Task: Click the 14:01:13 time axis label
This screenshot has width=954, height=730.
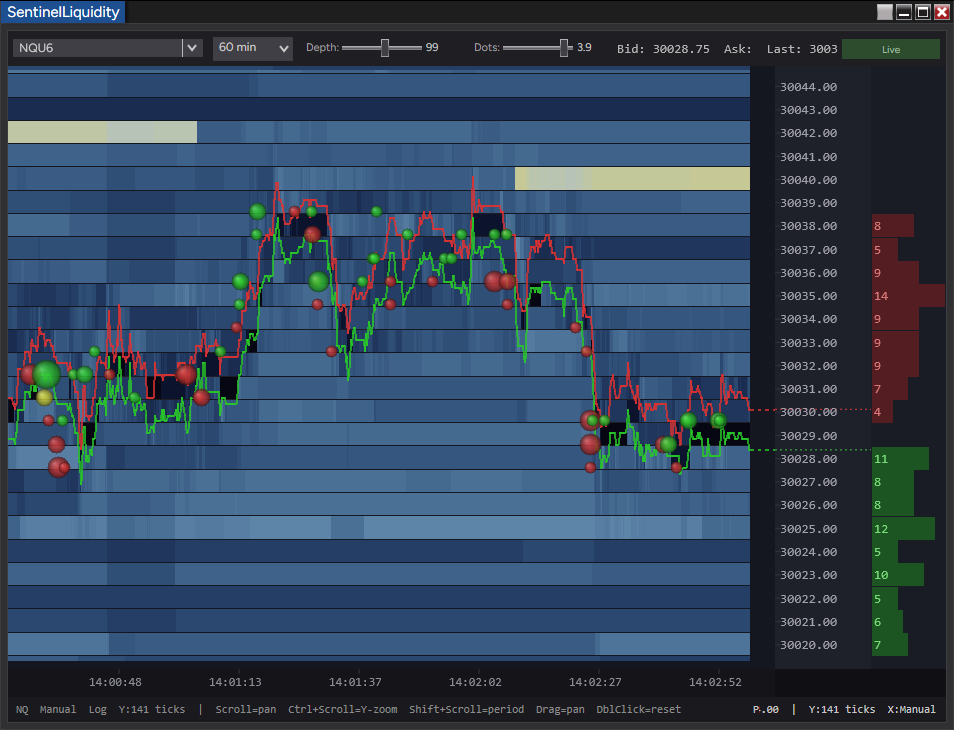Action: (x=235, y=682)
